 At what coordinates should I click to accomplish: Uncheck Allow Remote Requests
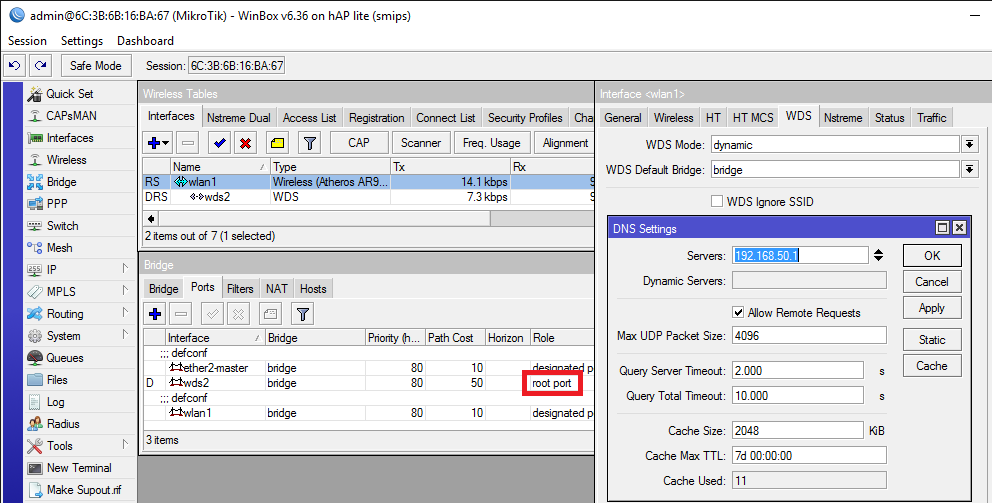click(x=739, y=312)
